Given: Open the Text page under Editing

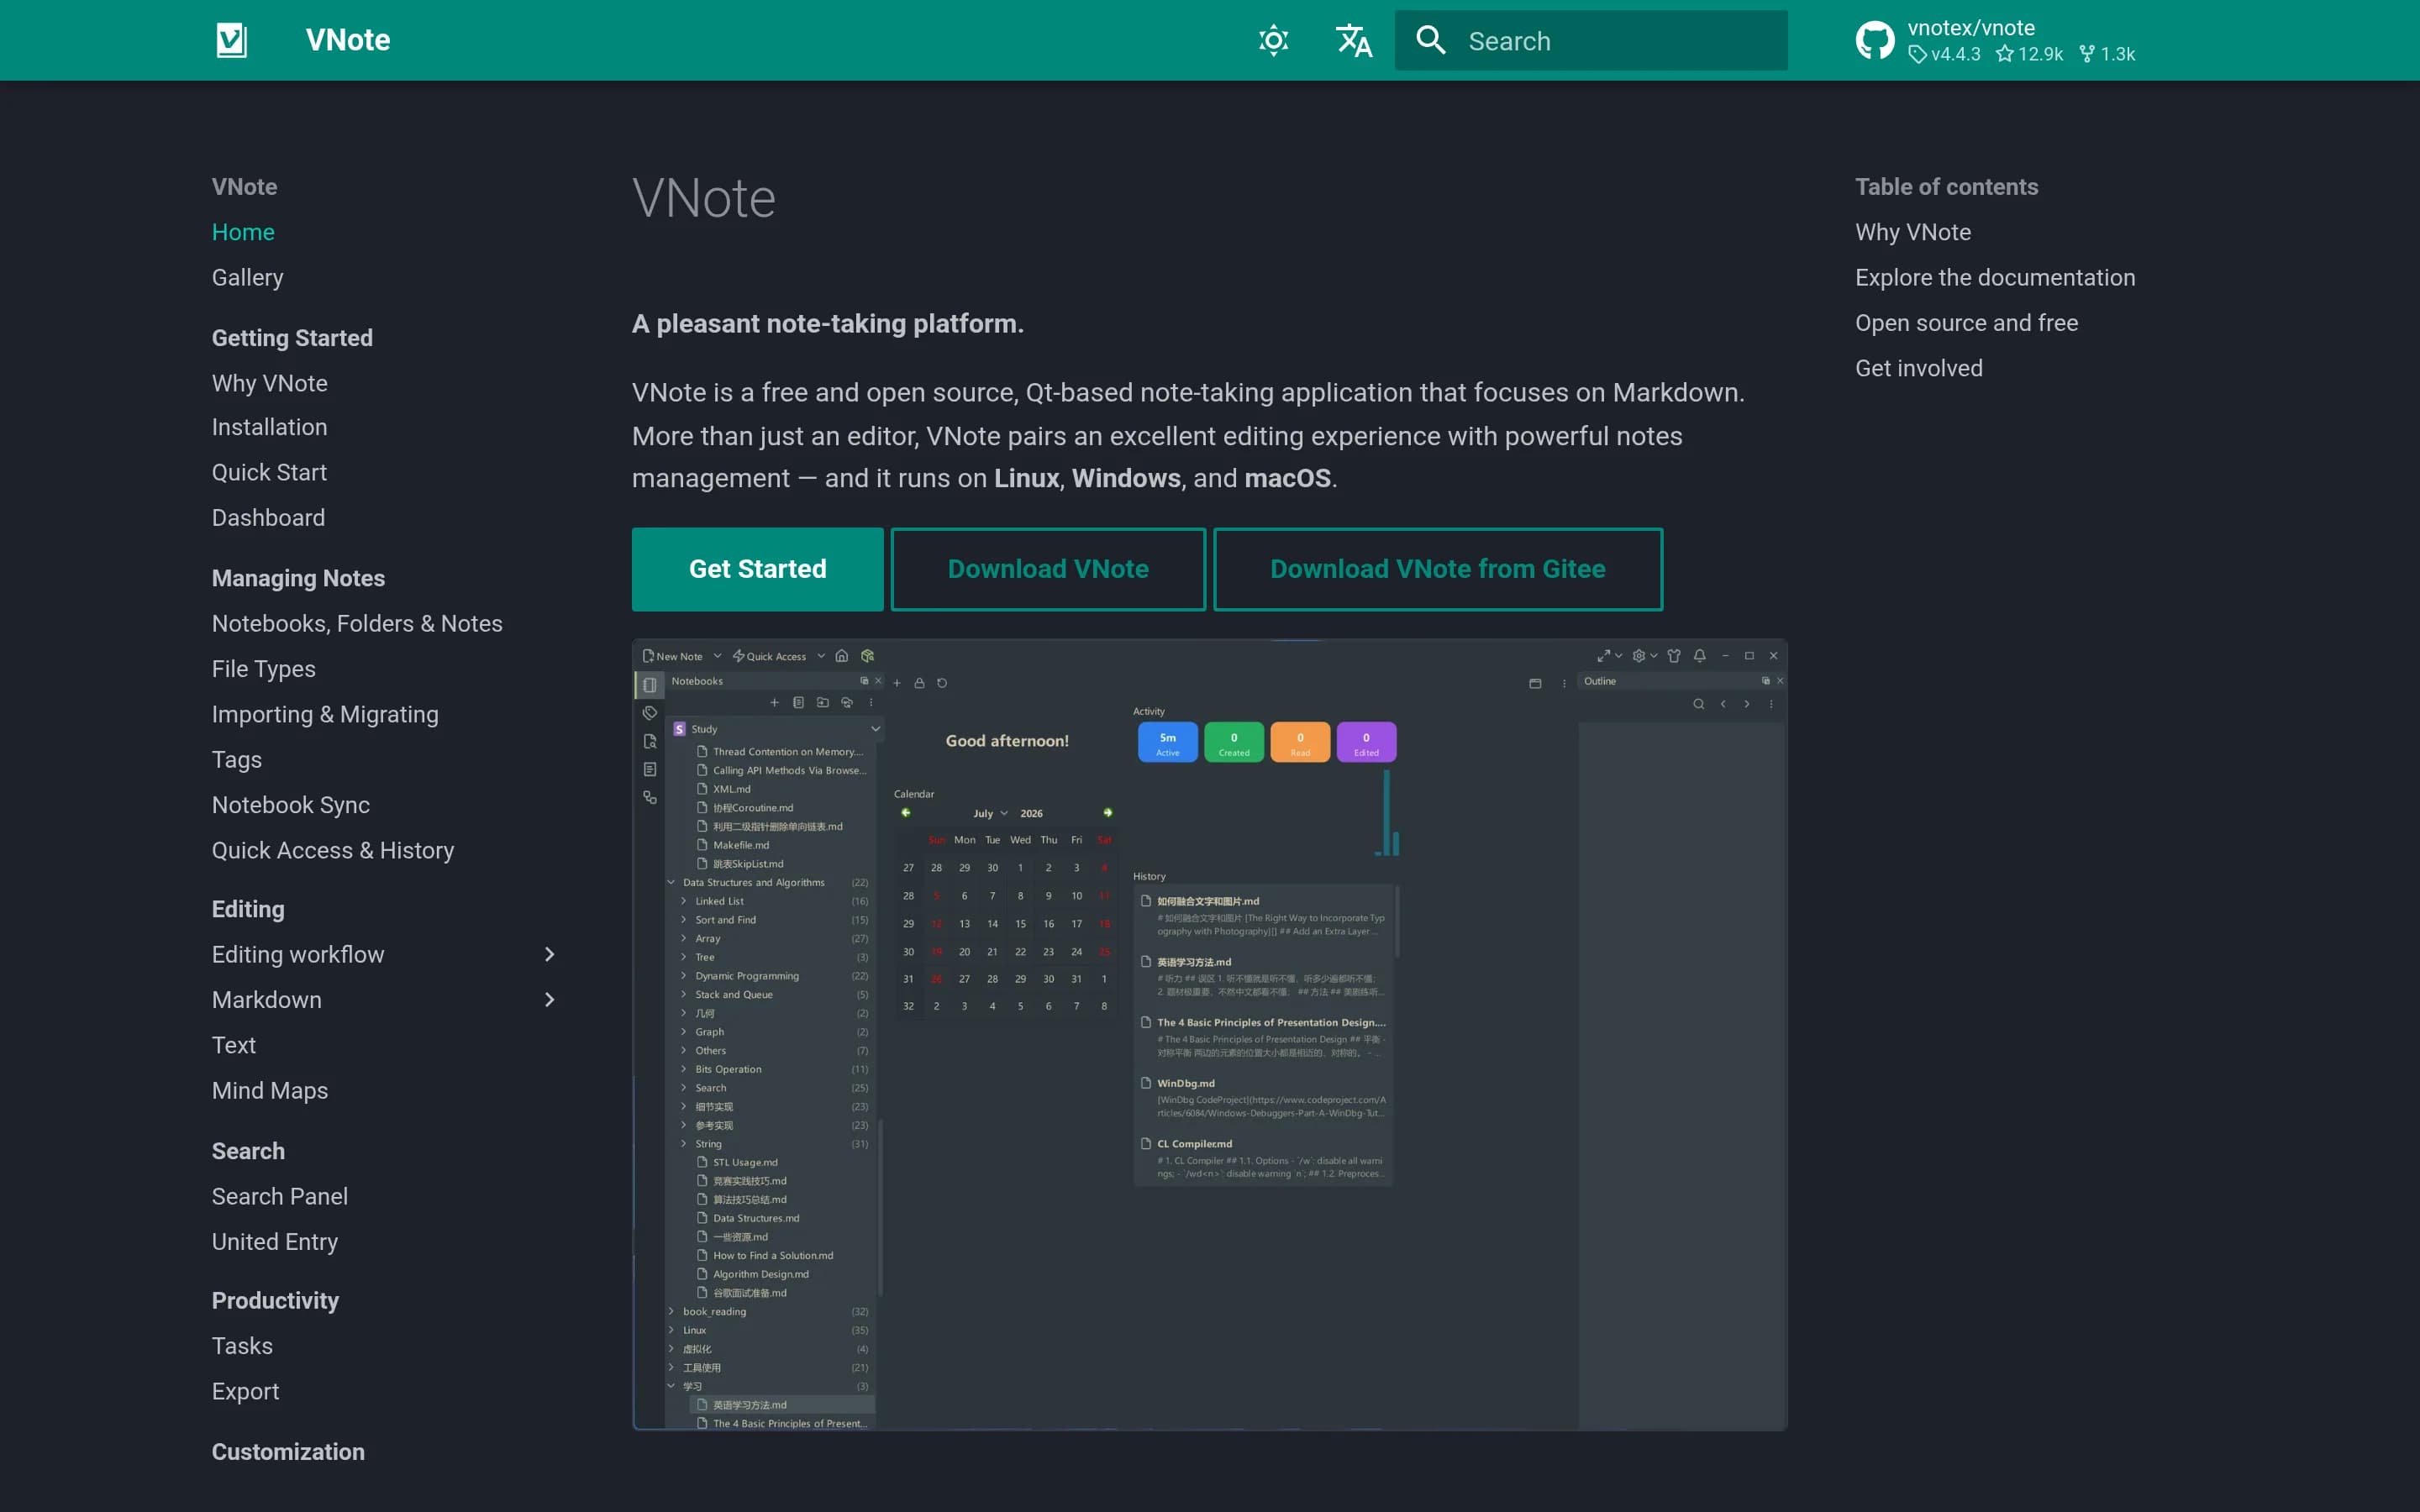Looking at the screenshot, I should (x=233, y=1045).
